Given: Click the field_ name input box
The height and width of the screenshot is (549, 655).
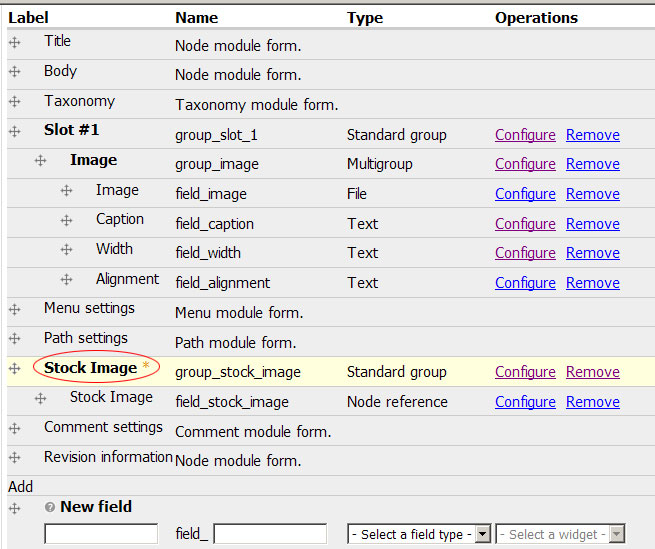Looking at the screenshot, I should click(270, 535).
